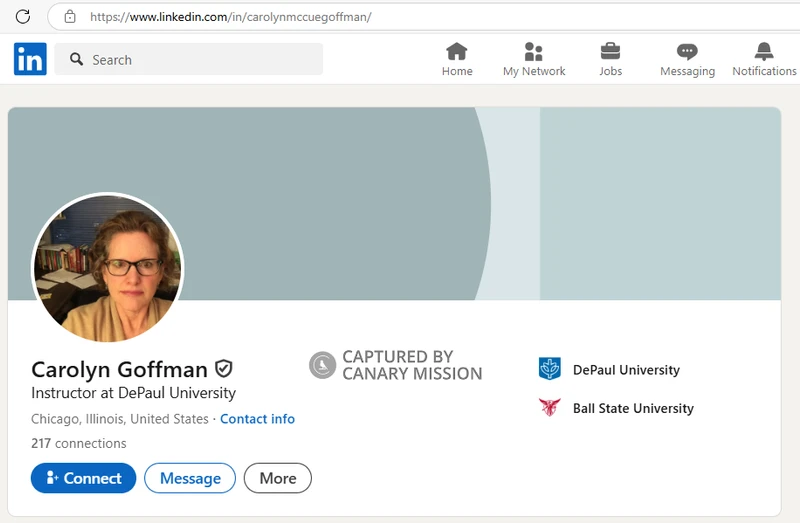
Task: Click the site lock icon in address bar
Action: [70, 17]
